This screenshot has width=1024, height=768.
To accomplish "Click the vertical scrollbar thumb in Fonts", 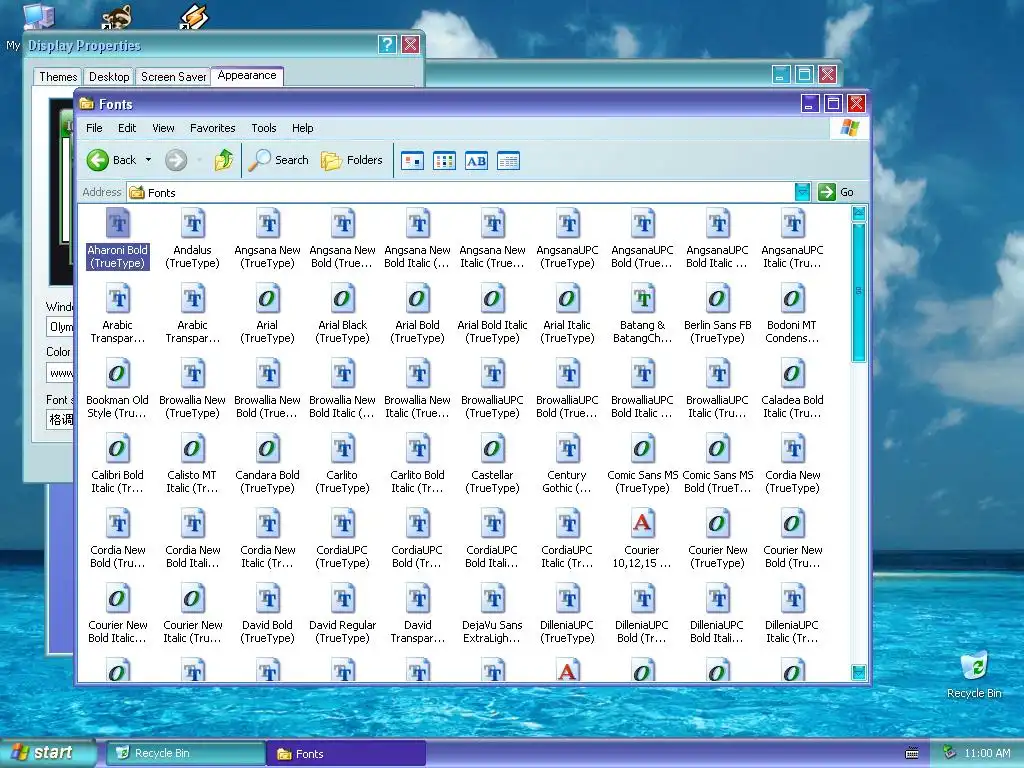I will click(859, 292).
